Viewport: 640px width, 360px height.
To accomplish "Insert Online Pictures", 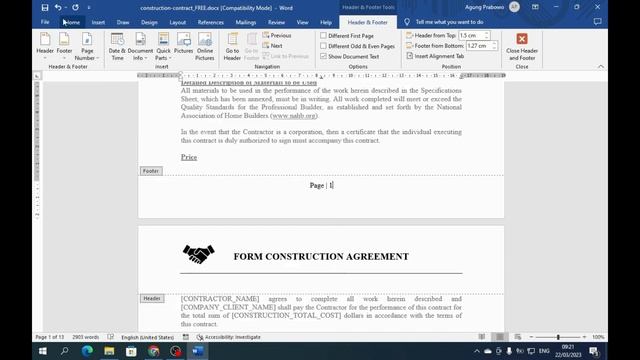I will 204,47.
